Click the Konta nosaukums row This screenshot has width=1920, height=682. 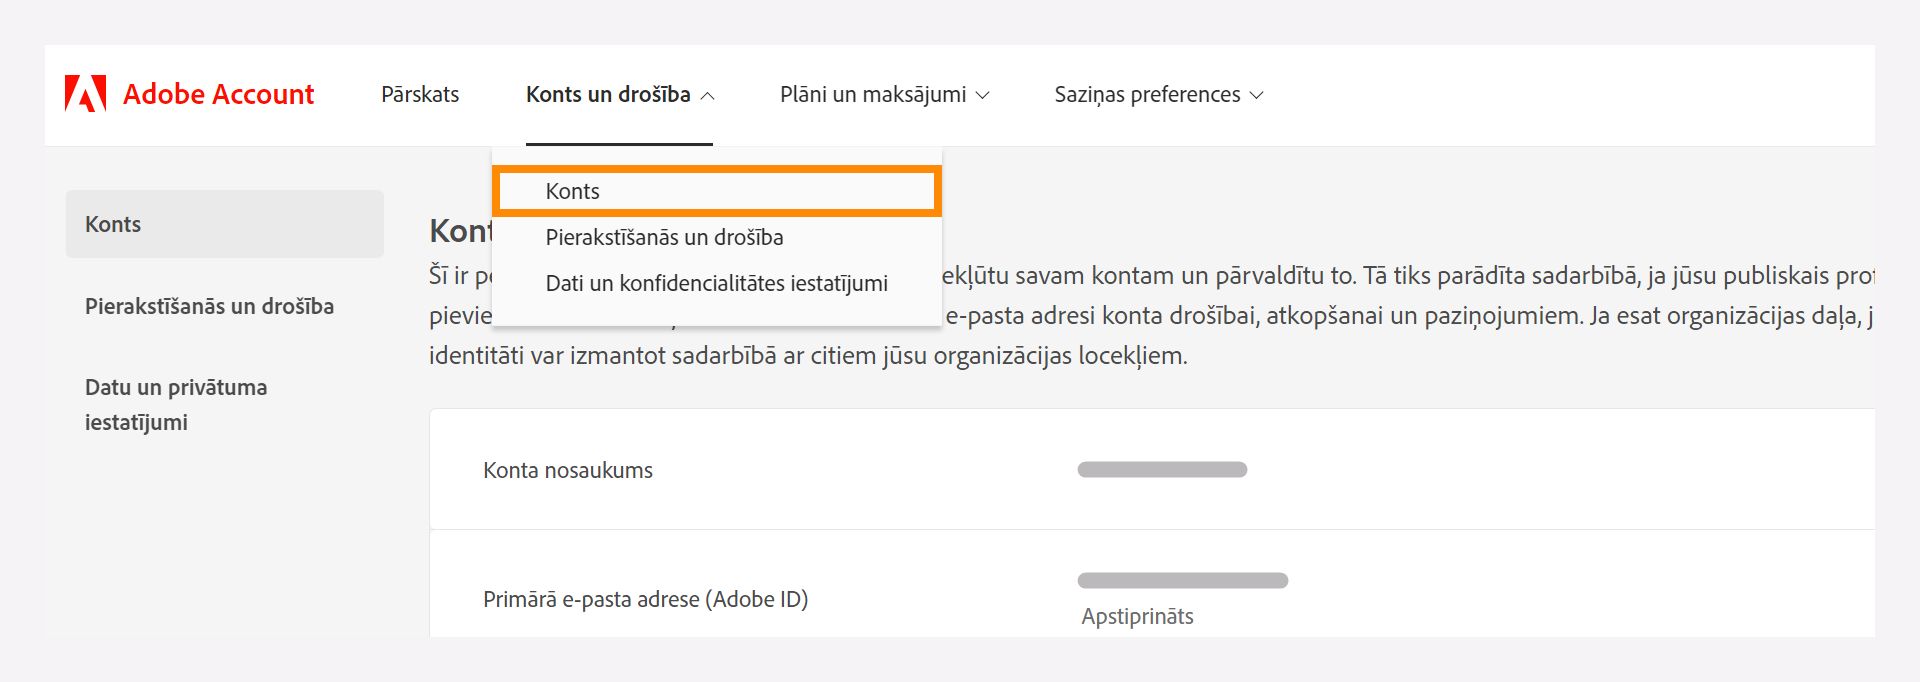point(566,470)
